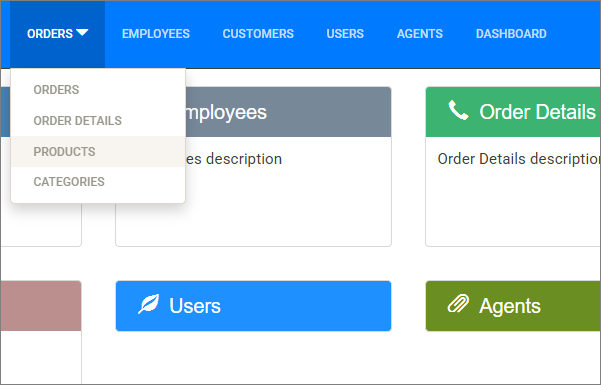This screenshot has height=385, width=601.
Task: Choose PRODUCTS in the dropdown menu
Action: (98, 151)
